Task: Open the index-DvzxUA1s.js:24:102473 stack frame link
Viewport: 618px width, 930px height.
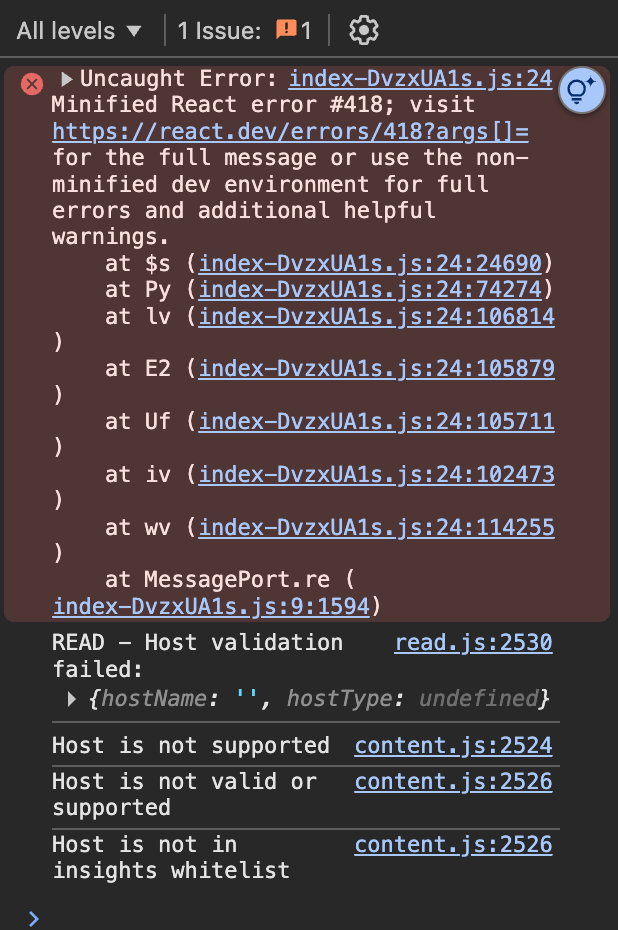Action: [377, 474]
